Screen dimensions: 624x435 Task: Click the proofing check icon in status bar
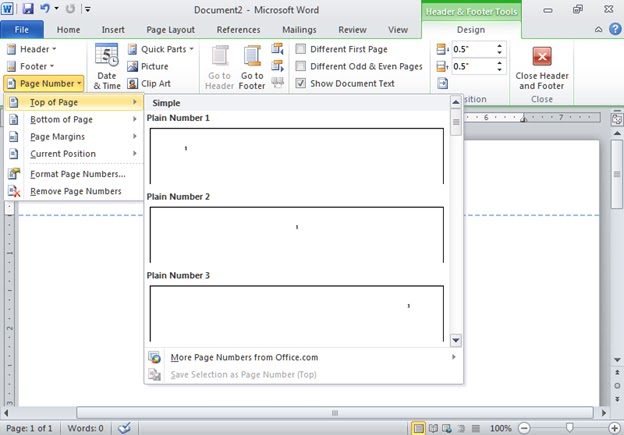125,428
